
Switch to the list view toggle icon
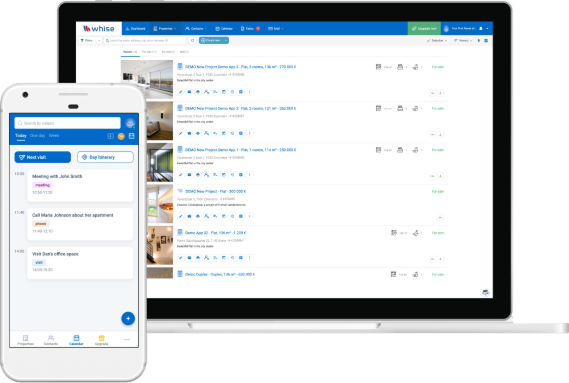coord(486,40)
